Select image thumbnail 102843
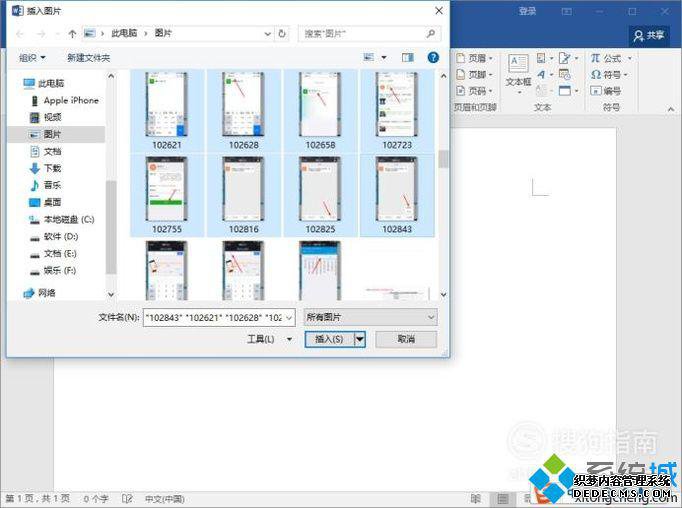 click(x=397, y=195)
